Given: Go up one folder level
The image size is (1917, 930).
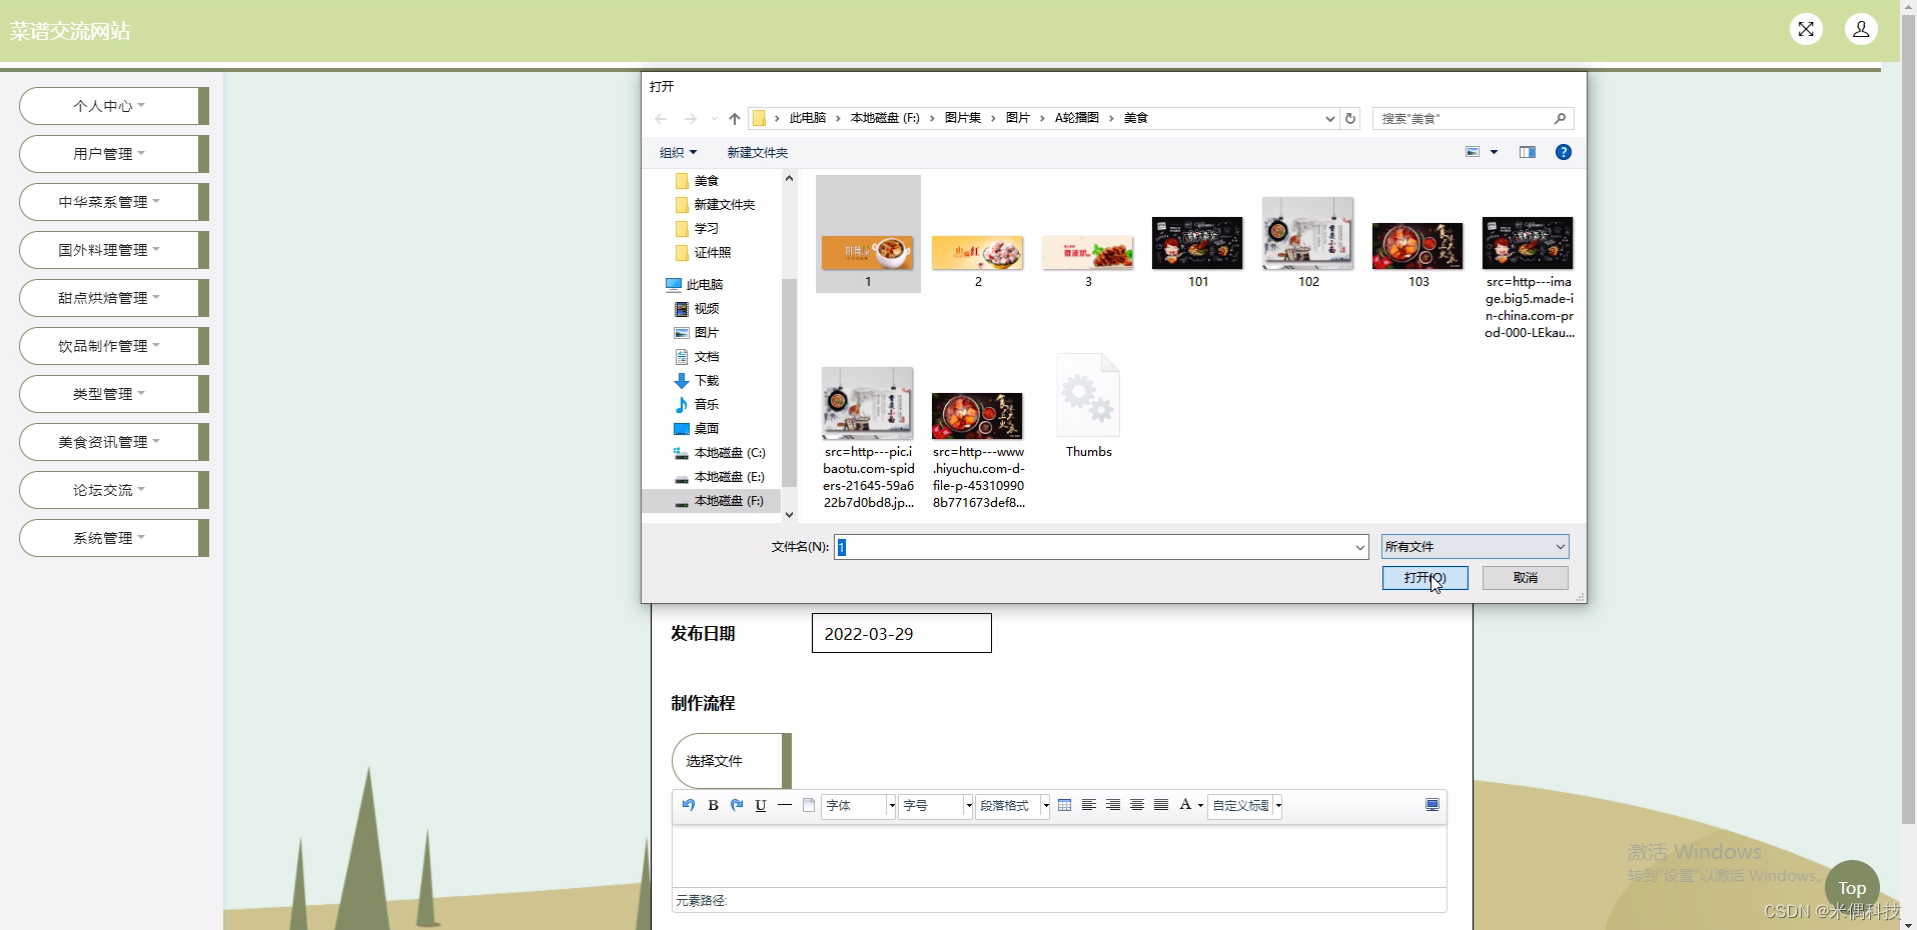Looking at the screenshot, I should [x=735, y=119].
